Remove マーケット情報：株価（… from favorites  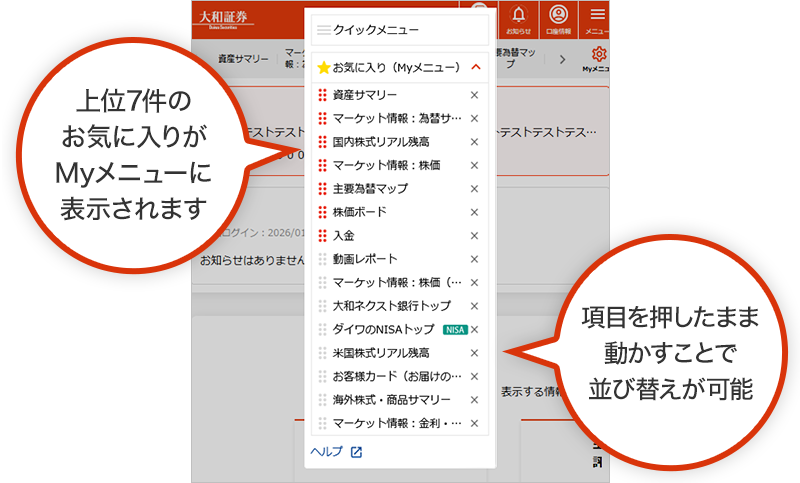(x=474, y=283)
